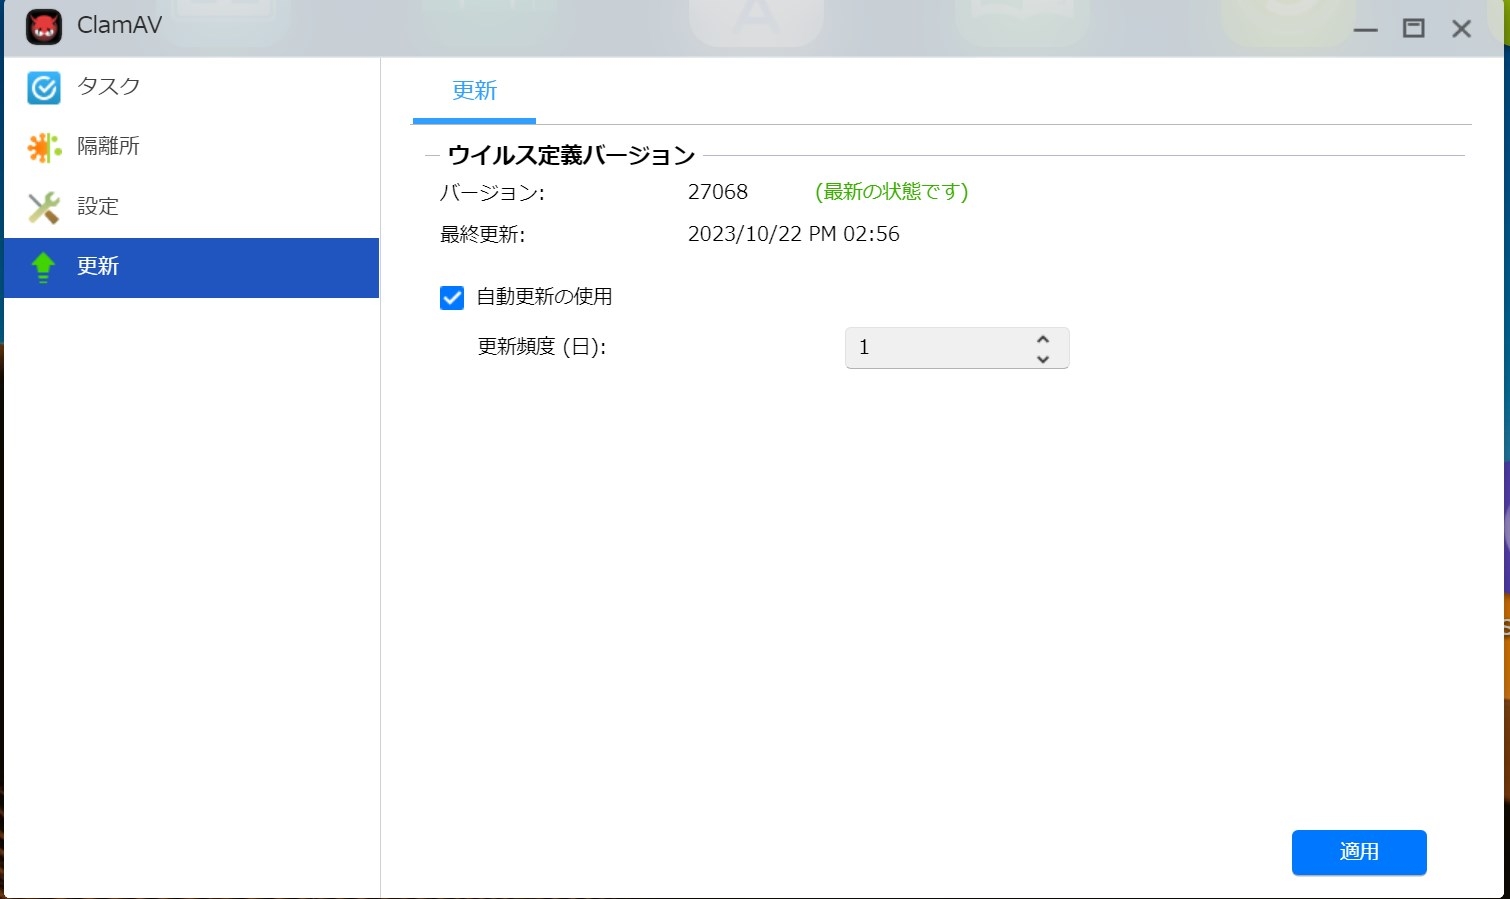This screenshot has height=899, width=1510.
Task: Select the orange splat 隔離所 icon
Action: tap(44, 147)
